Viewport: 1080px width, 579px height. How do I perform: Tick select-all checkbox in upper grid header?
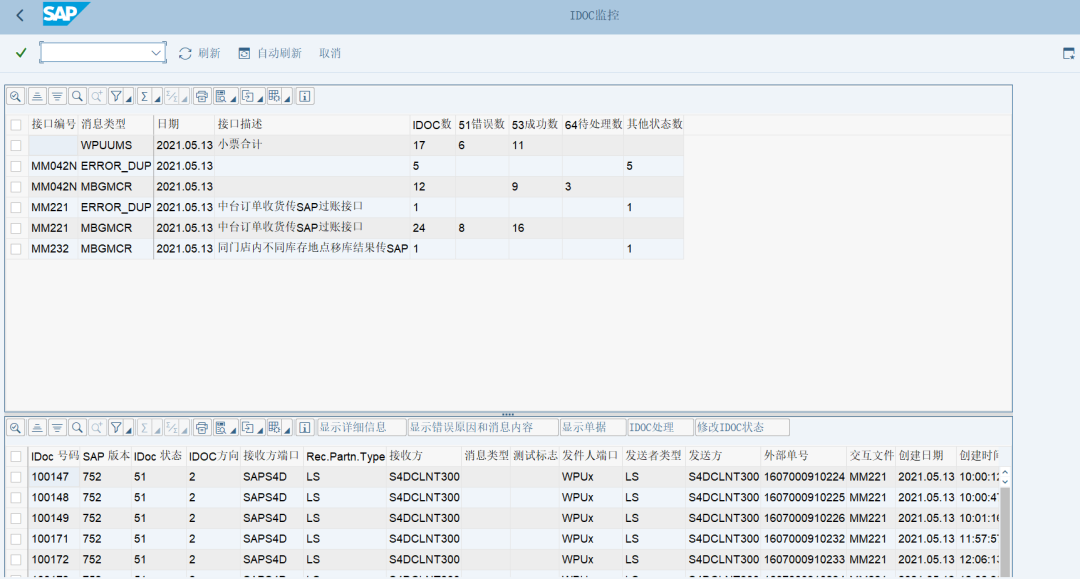click(x=16, y=125)
